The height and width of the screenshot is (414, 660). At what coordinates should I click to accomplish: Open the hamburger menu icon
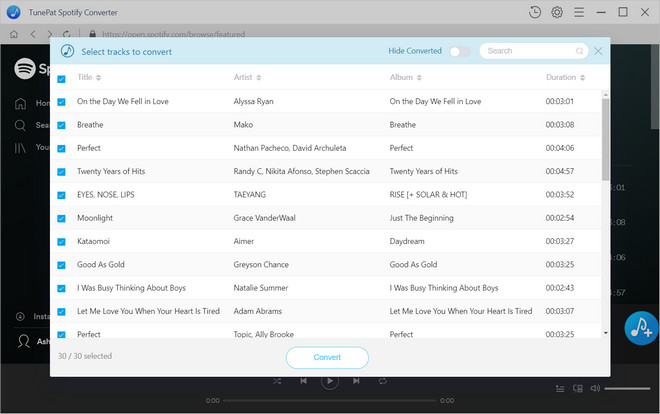(x=579, y=12)
